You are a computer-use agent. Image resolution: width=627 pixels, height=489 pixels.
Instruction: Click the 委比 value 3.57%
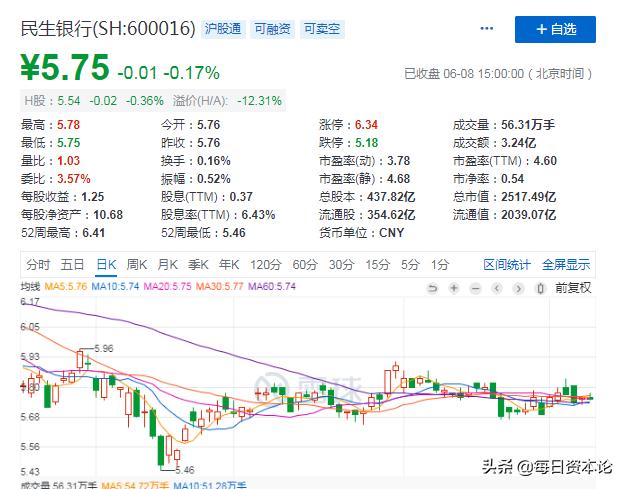74,179
